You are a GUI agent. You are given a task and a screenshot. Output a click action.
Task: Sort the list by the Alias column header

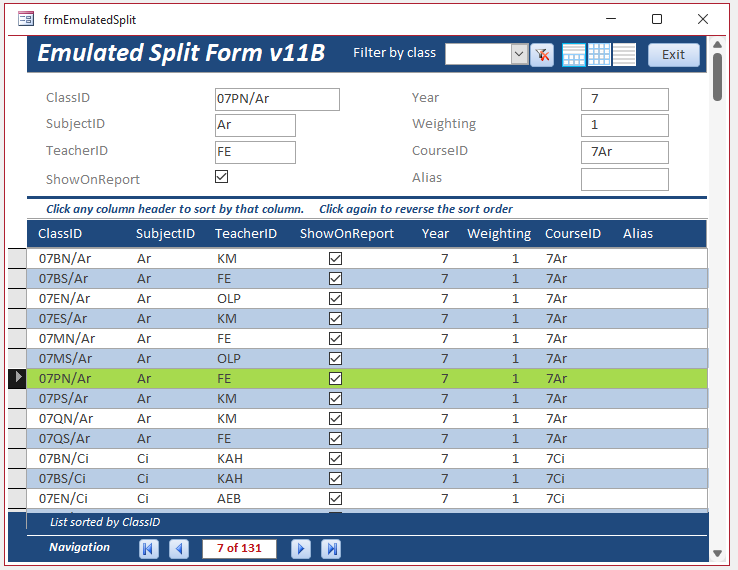tap(638, 233)
